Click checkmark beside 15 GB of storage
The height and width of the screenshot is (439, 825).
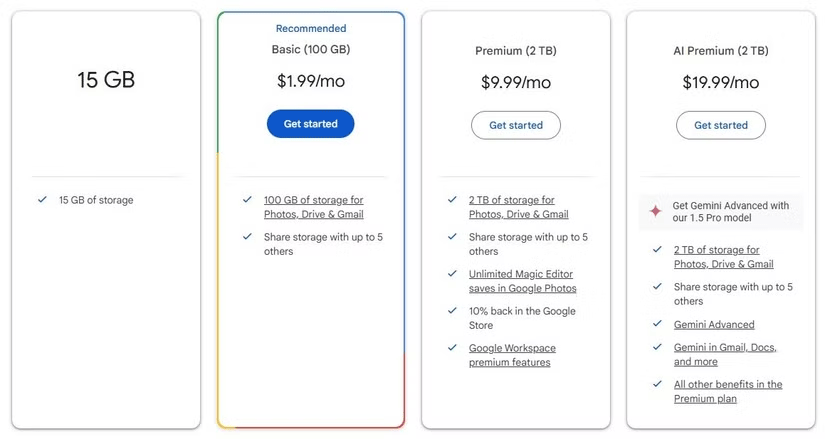click(42, 200)
